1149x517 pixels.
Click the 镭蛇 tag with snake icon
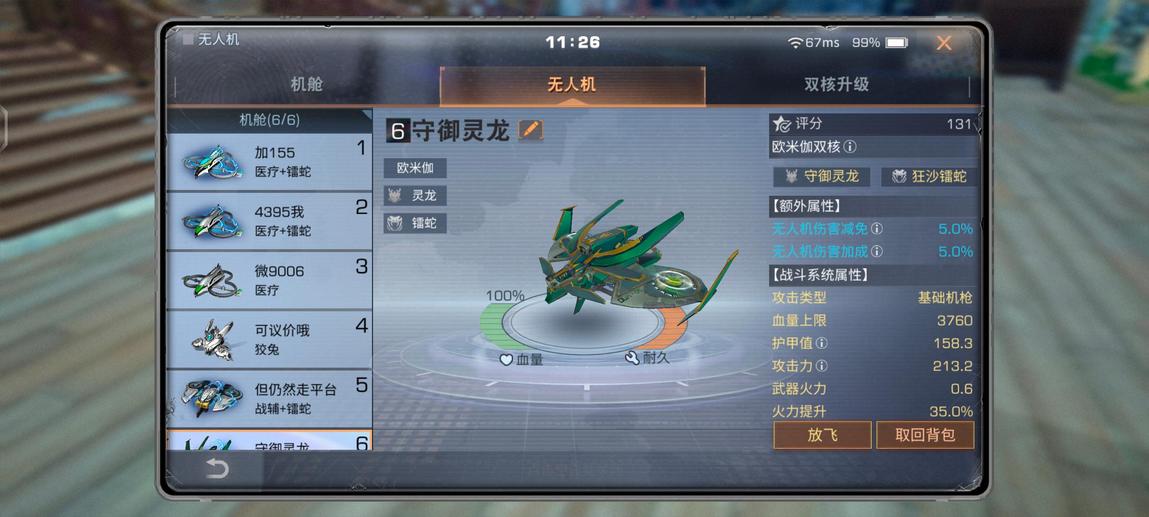[x=415, y=223]
